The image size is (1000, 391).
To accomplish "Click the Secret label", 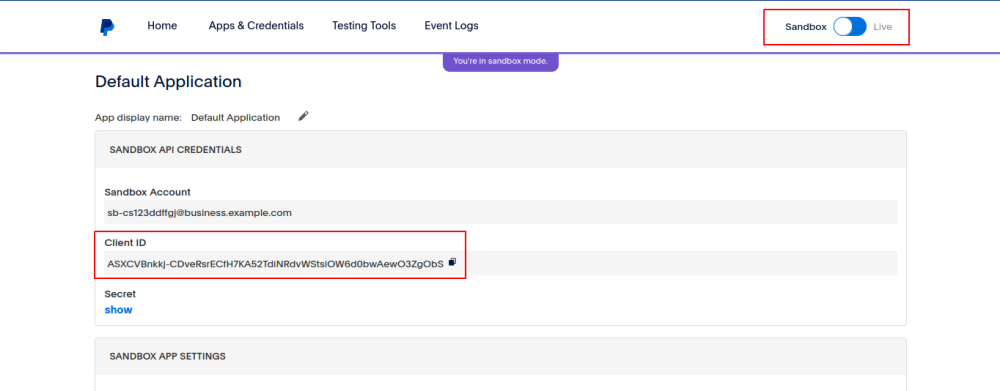I will (120, 294).
